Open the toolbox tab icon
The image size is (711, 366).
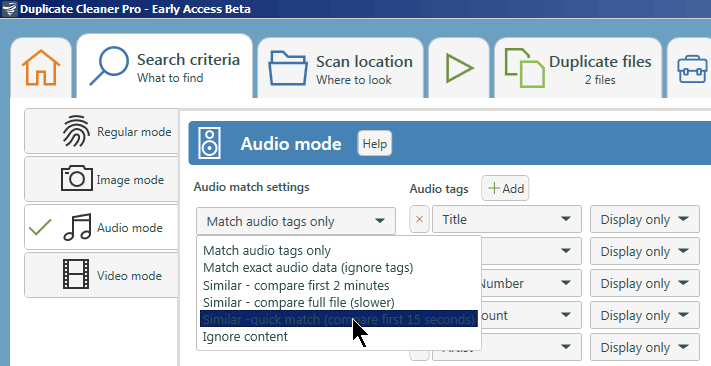coord(691,68)
